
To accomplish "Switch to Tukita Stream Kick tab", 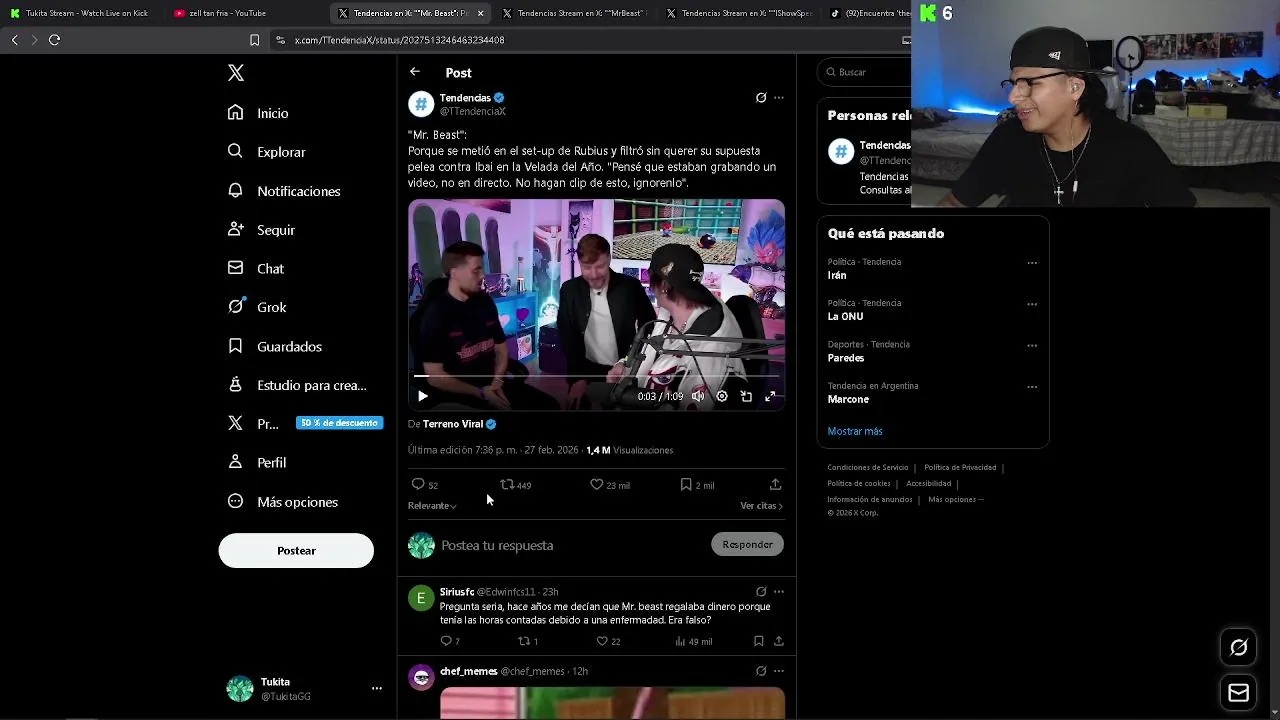I will (x=80, y=13).
